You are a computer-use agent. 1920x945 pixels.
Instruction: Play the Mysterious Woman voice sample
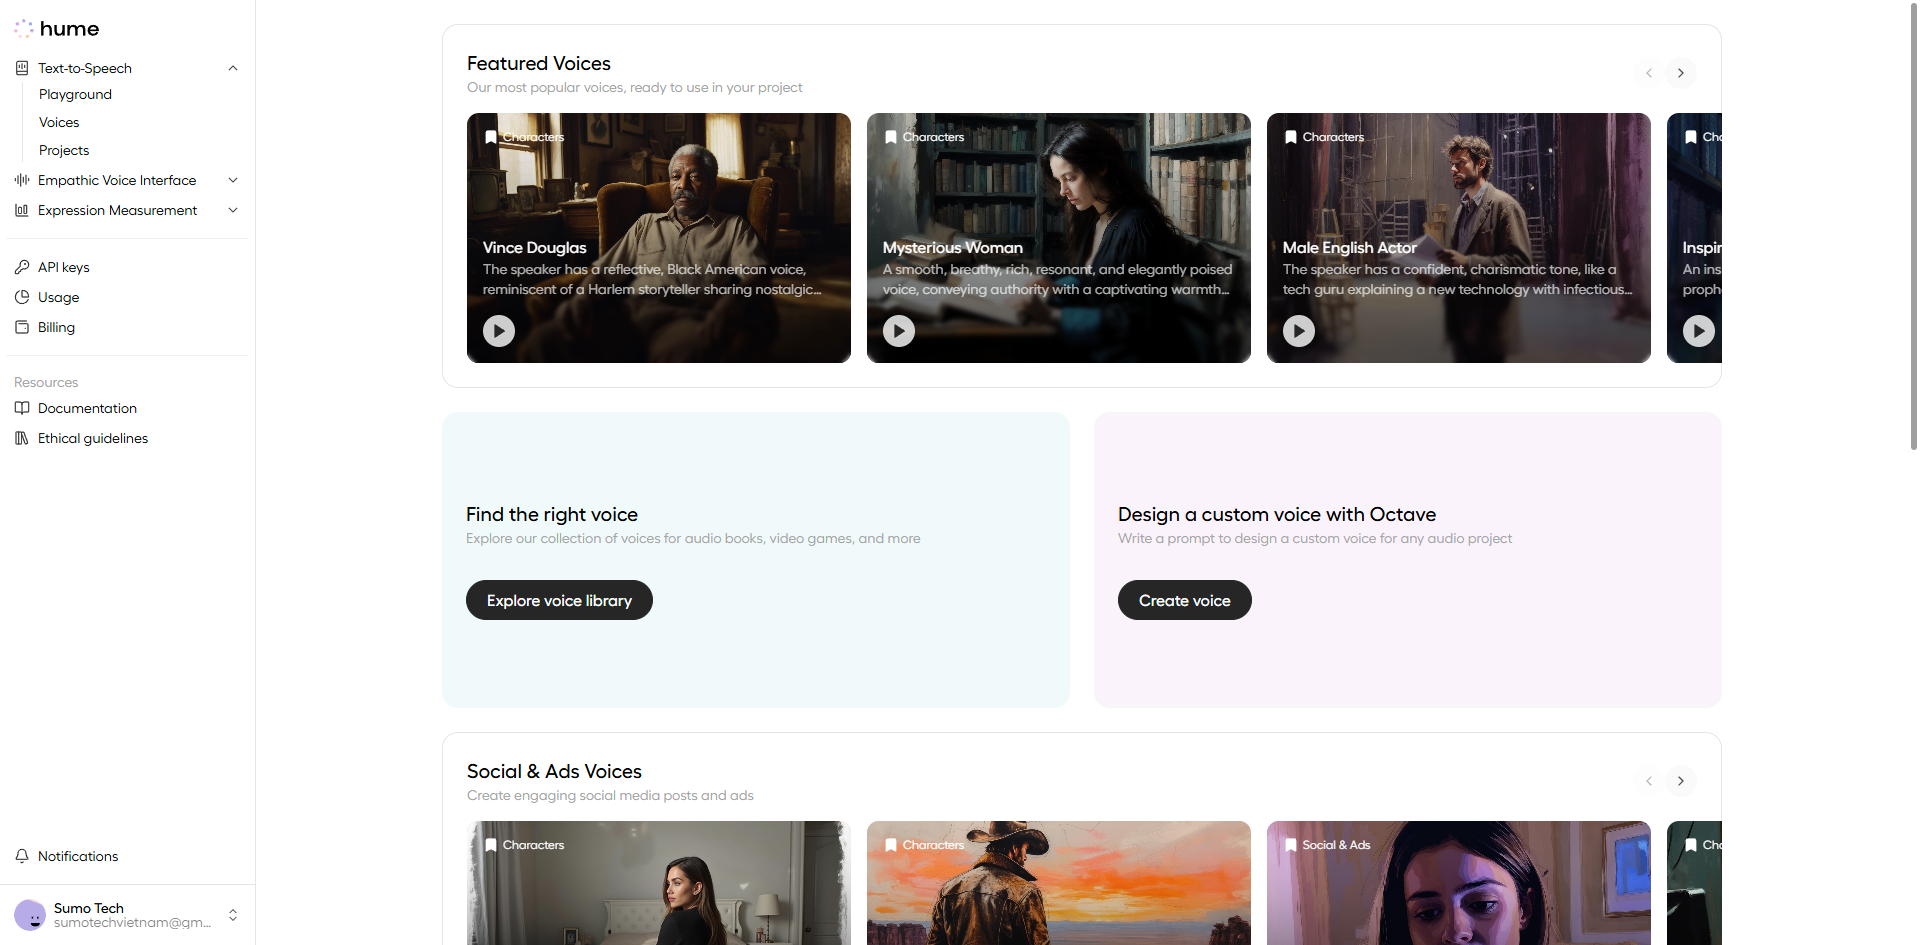click(899, 330)
